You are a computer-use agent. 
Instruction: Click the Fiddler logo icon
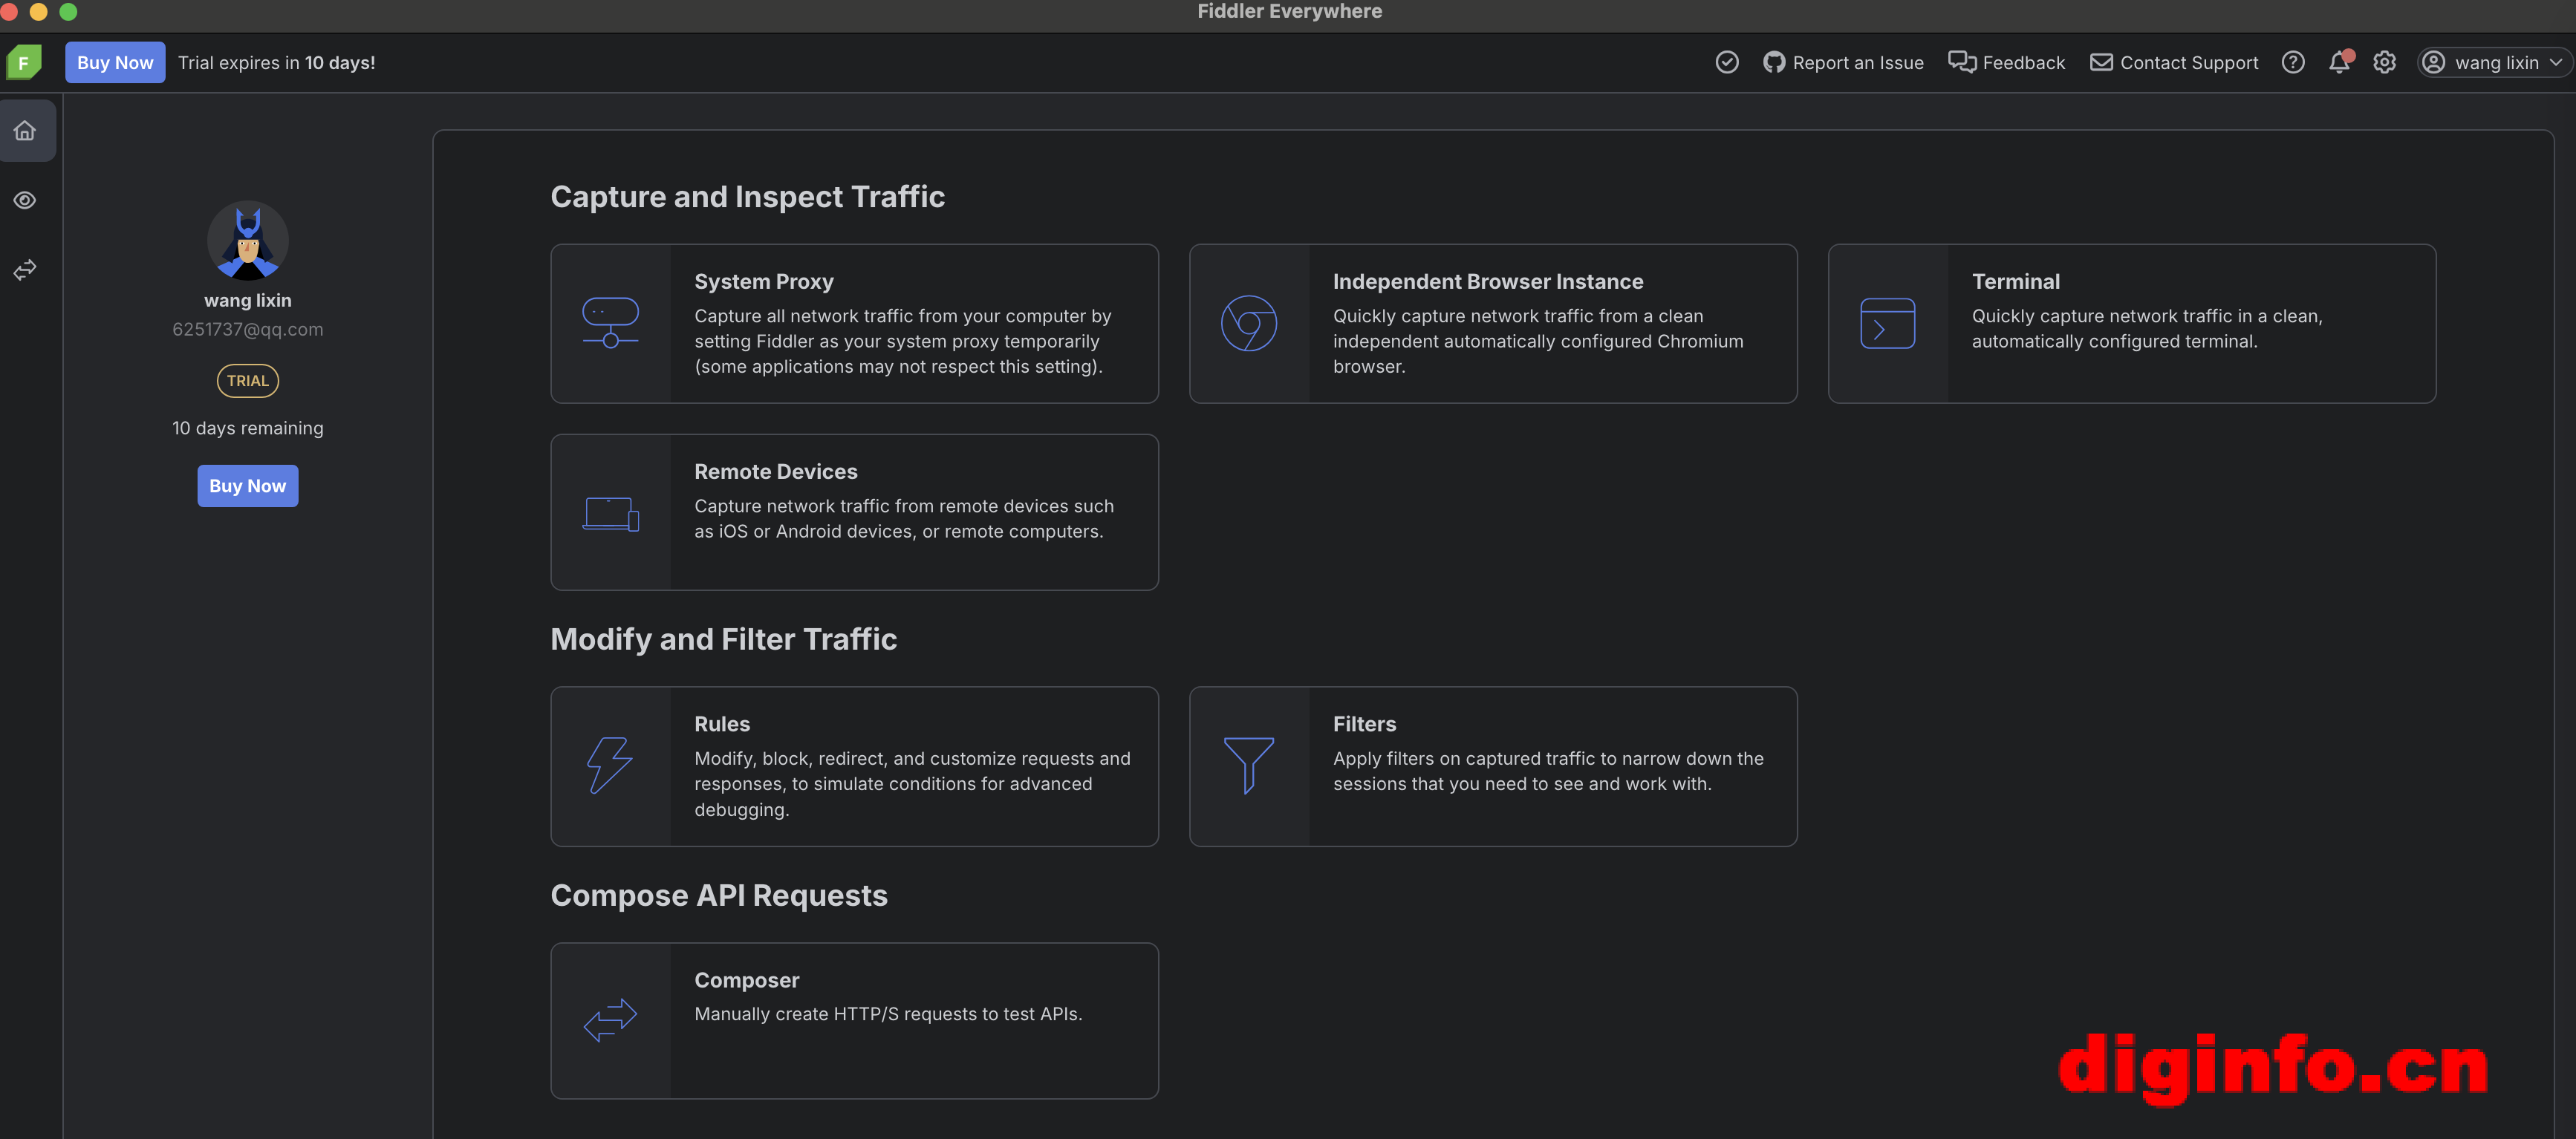[x=24, y=62]
